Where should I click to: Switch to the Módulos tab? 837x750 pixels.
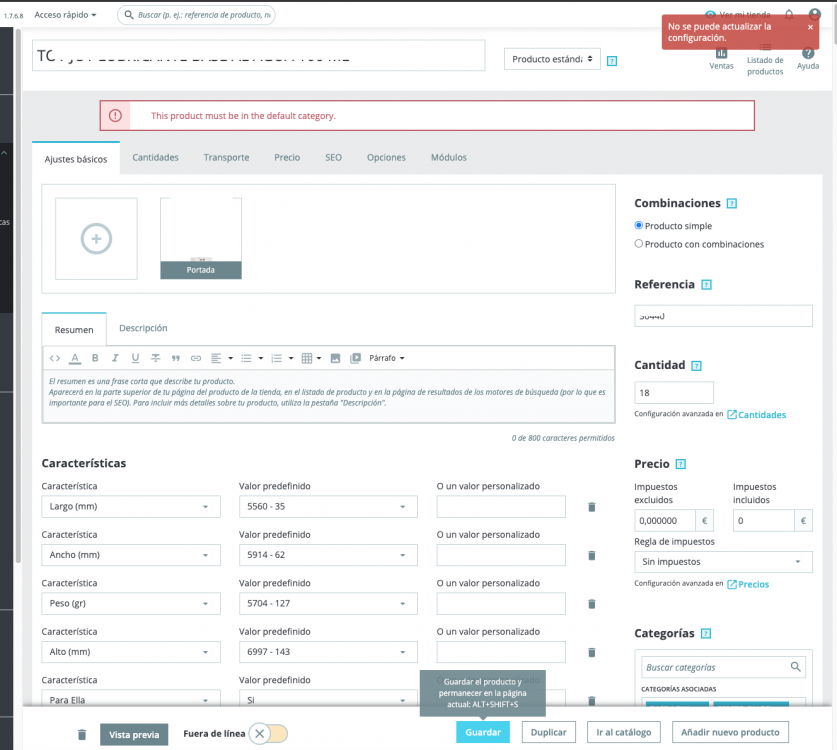point(448,157)
